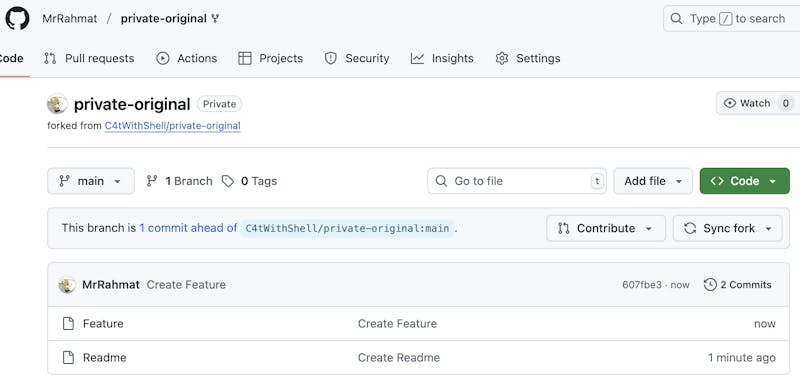This screenshot has width=800, height=384.
Task: Go to the Settings tab
Action: (528, 58)
